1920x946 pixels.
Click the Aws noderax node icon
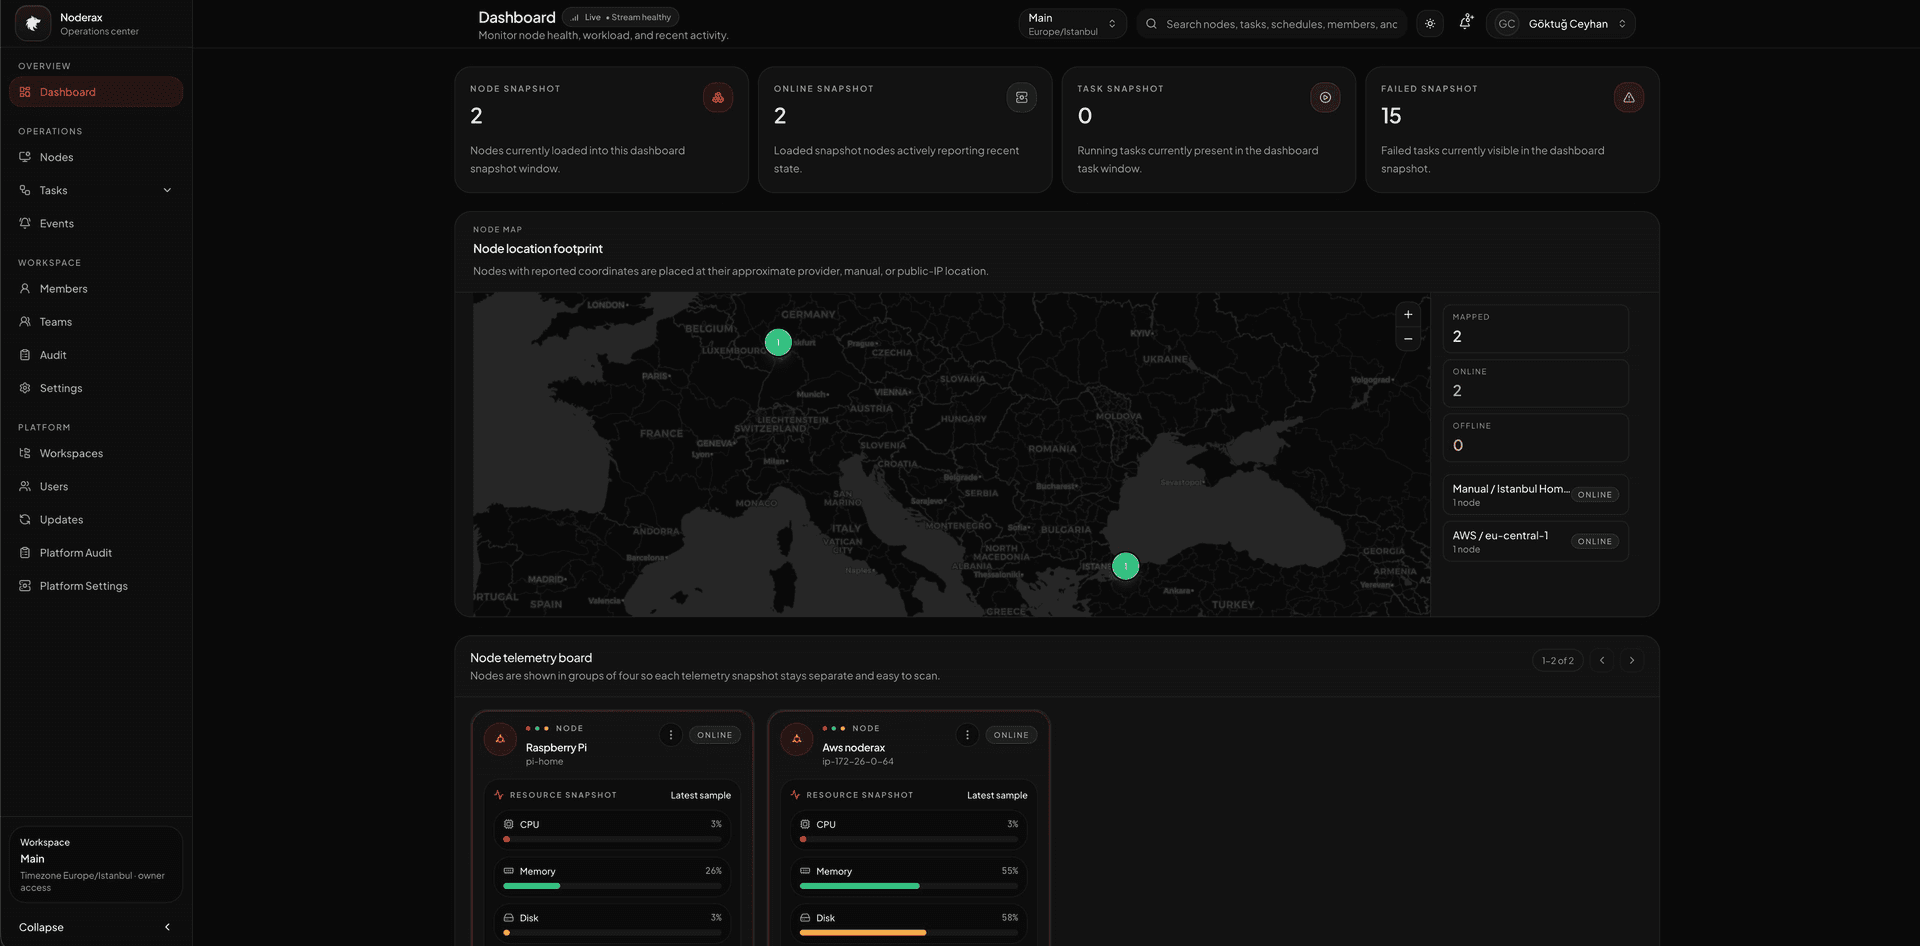797,739
